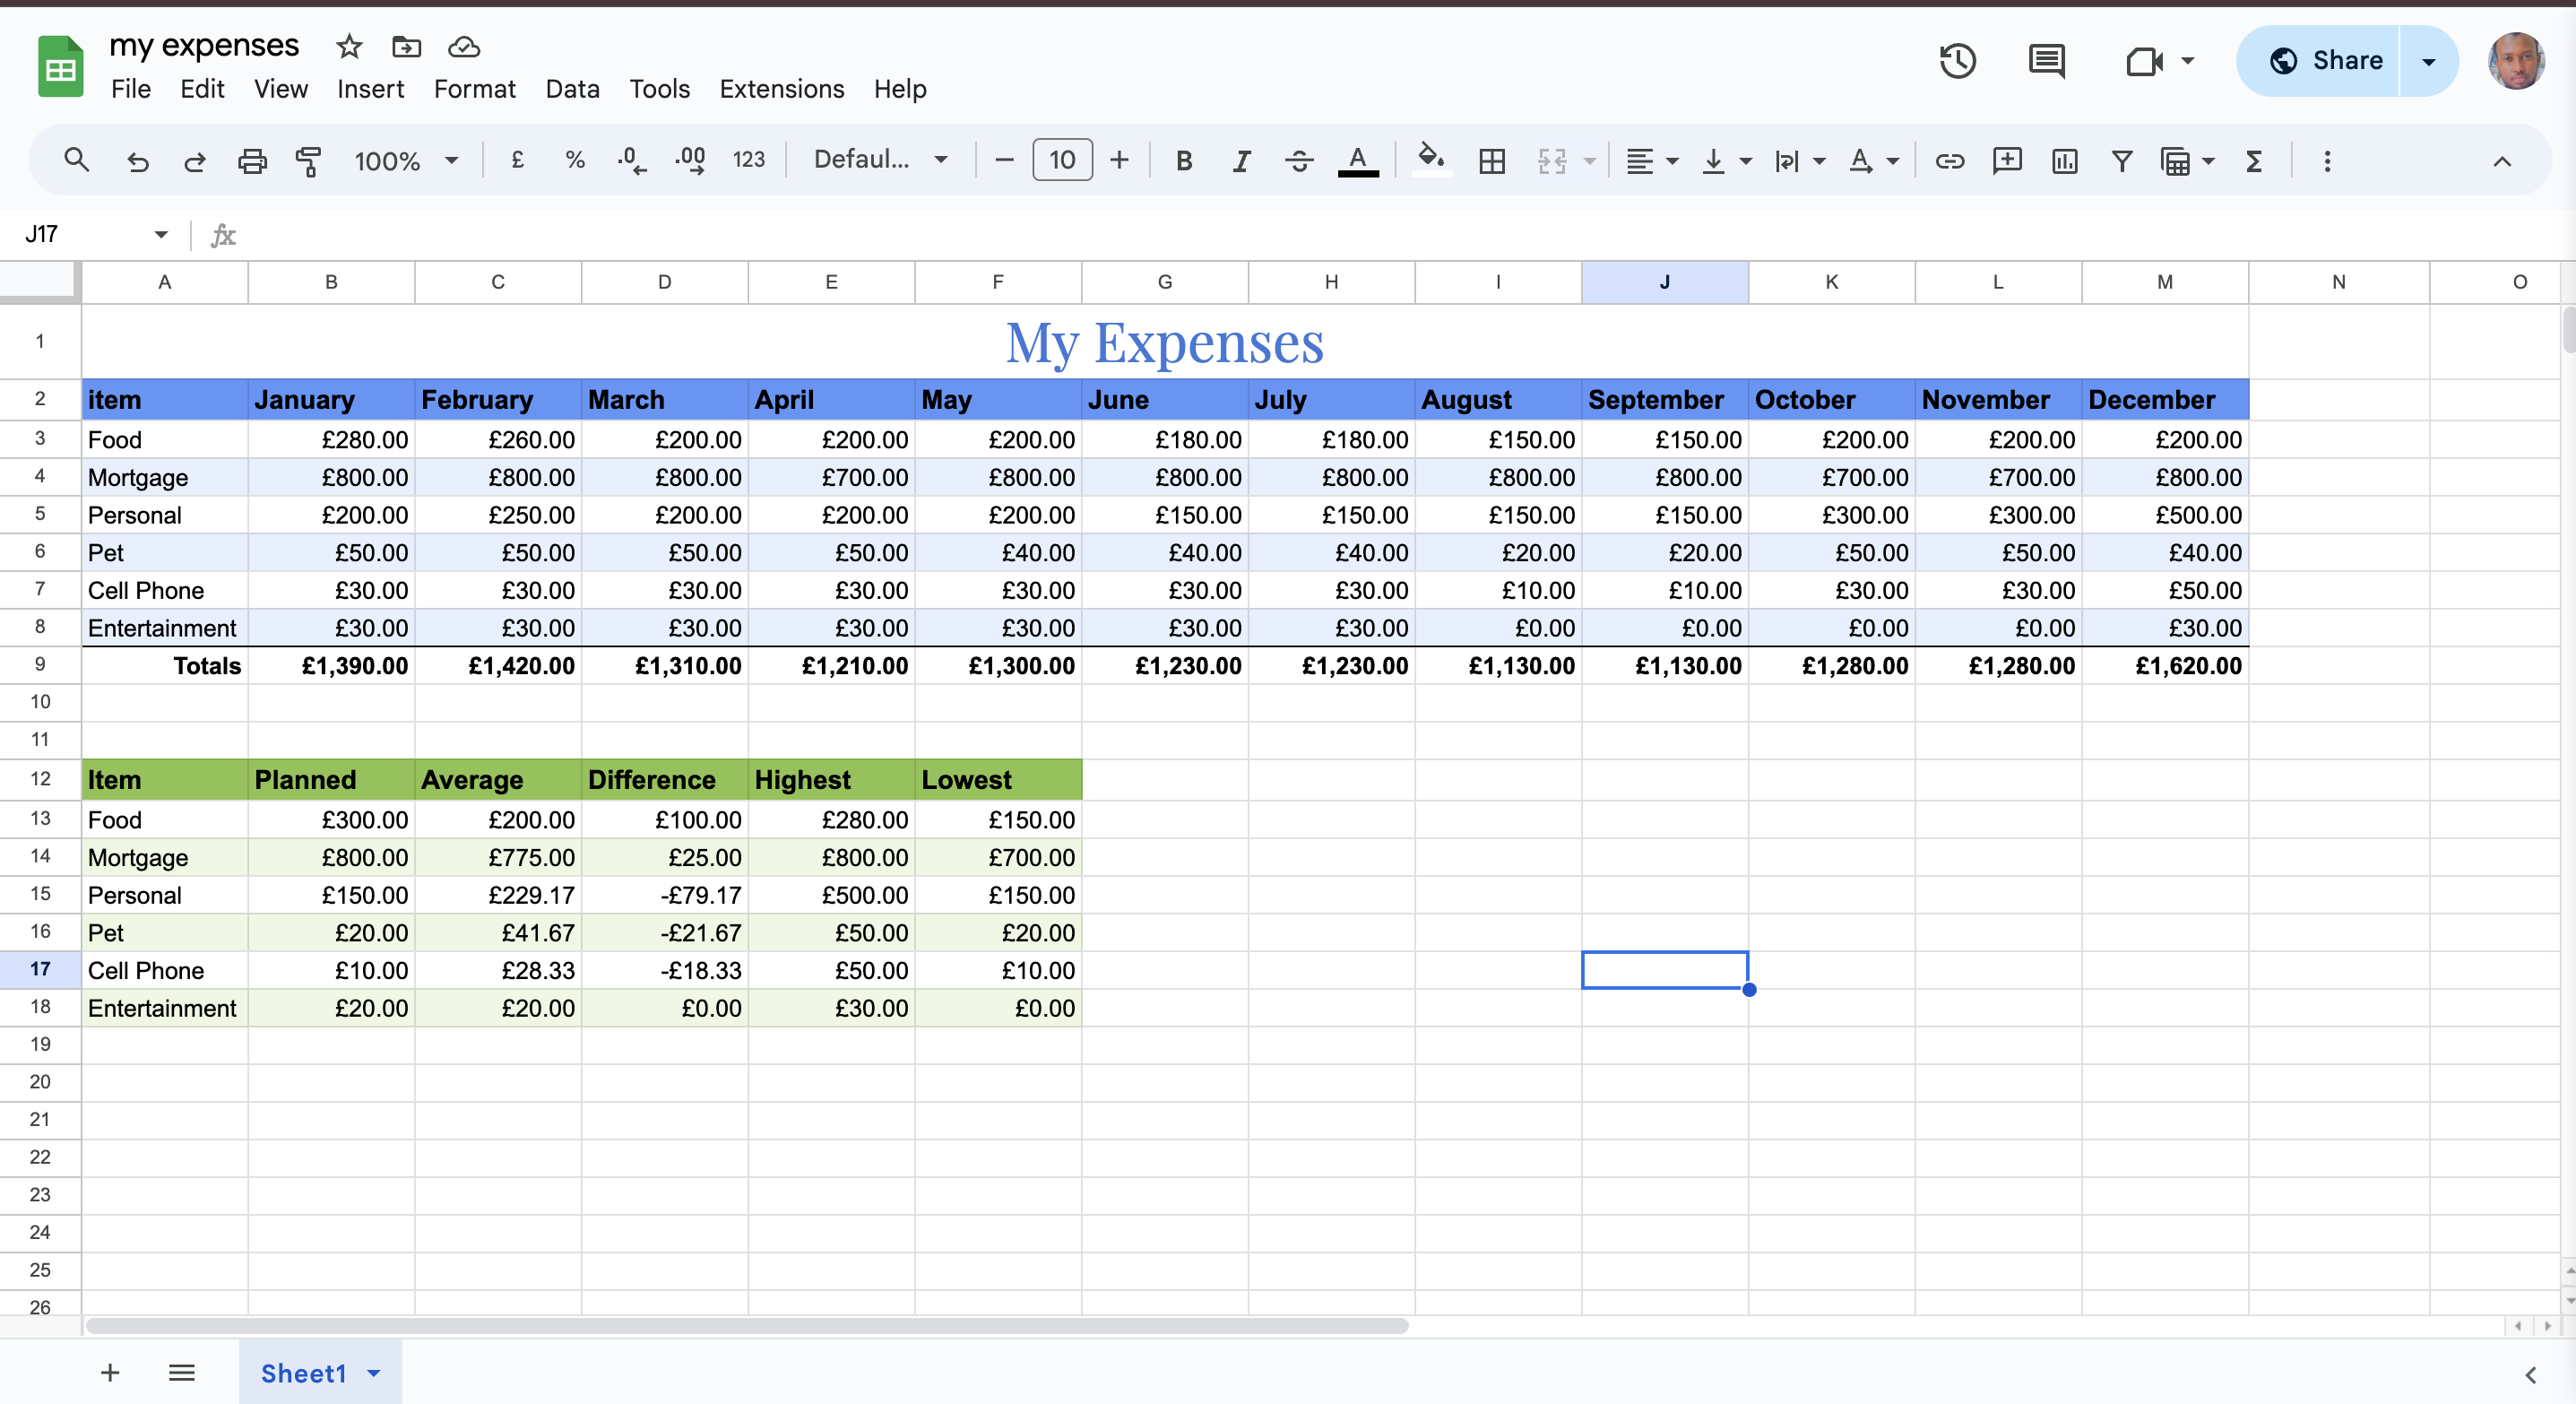
Task: Open the search menus magnifier icon
Action: click(76, 160)
